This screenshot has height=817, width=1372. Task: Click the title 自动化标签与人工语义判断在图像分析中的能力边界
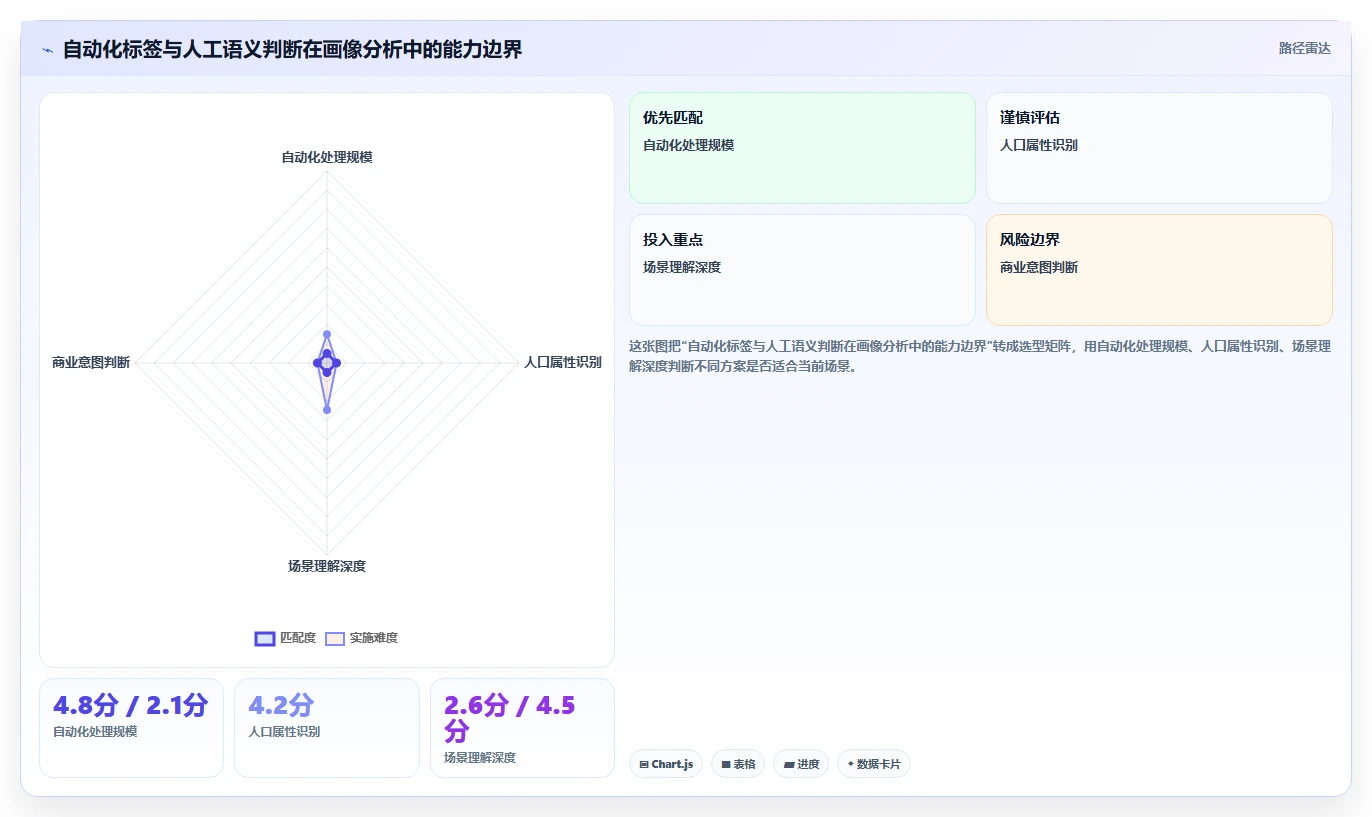(292, 49)
